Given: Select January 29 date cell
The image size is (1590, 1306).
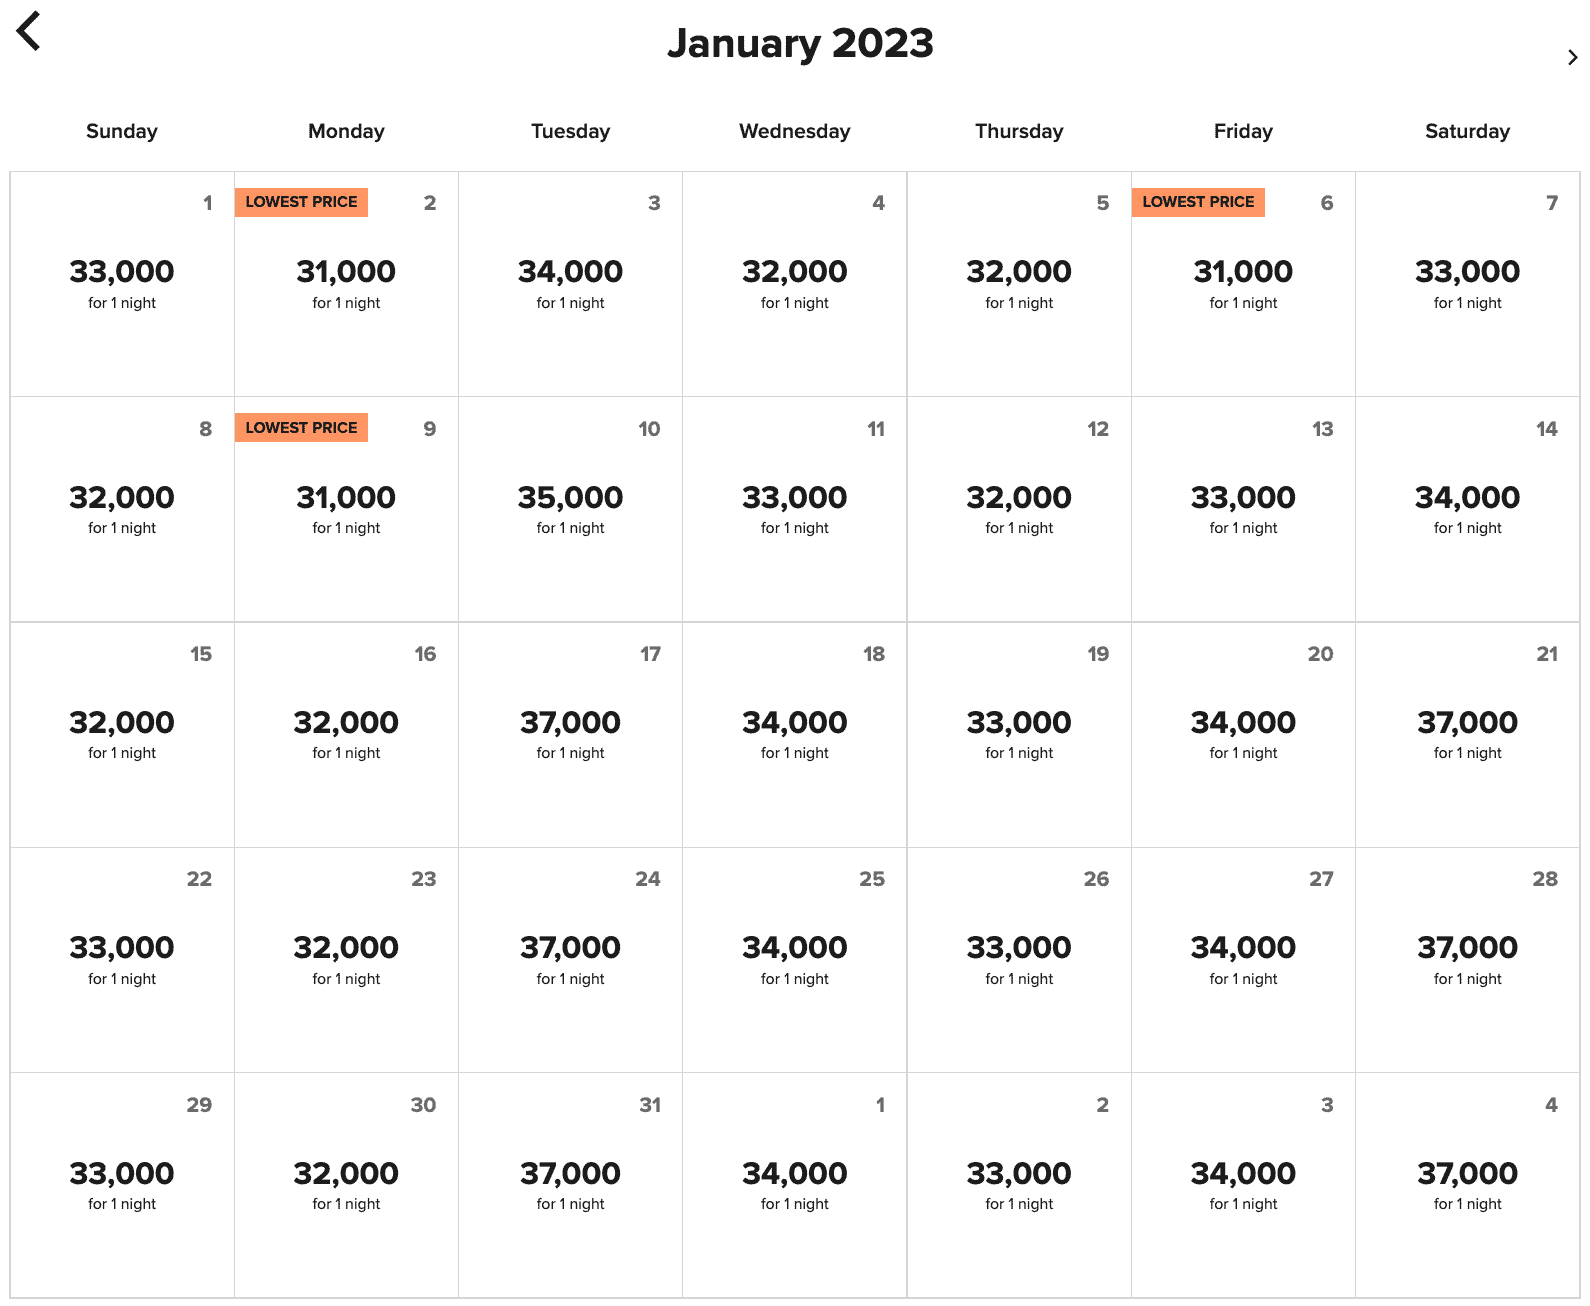Looking at the screenshot, I should 122,1185.
